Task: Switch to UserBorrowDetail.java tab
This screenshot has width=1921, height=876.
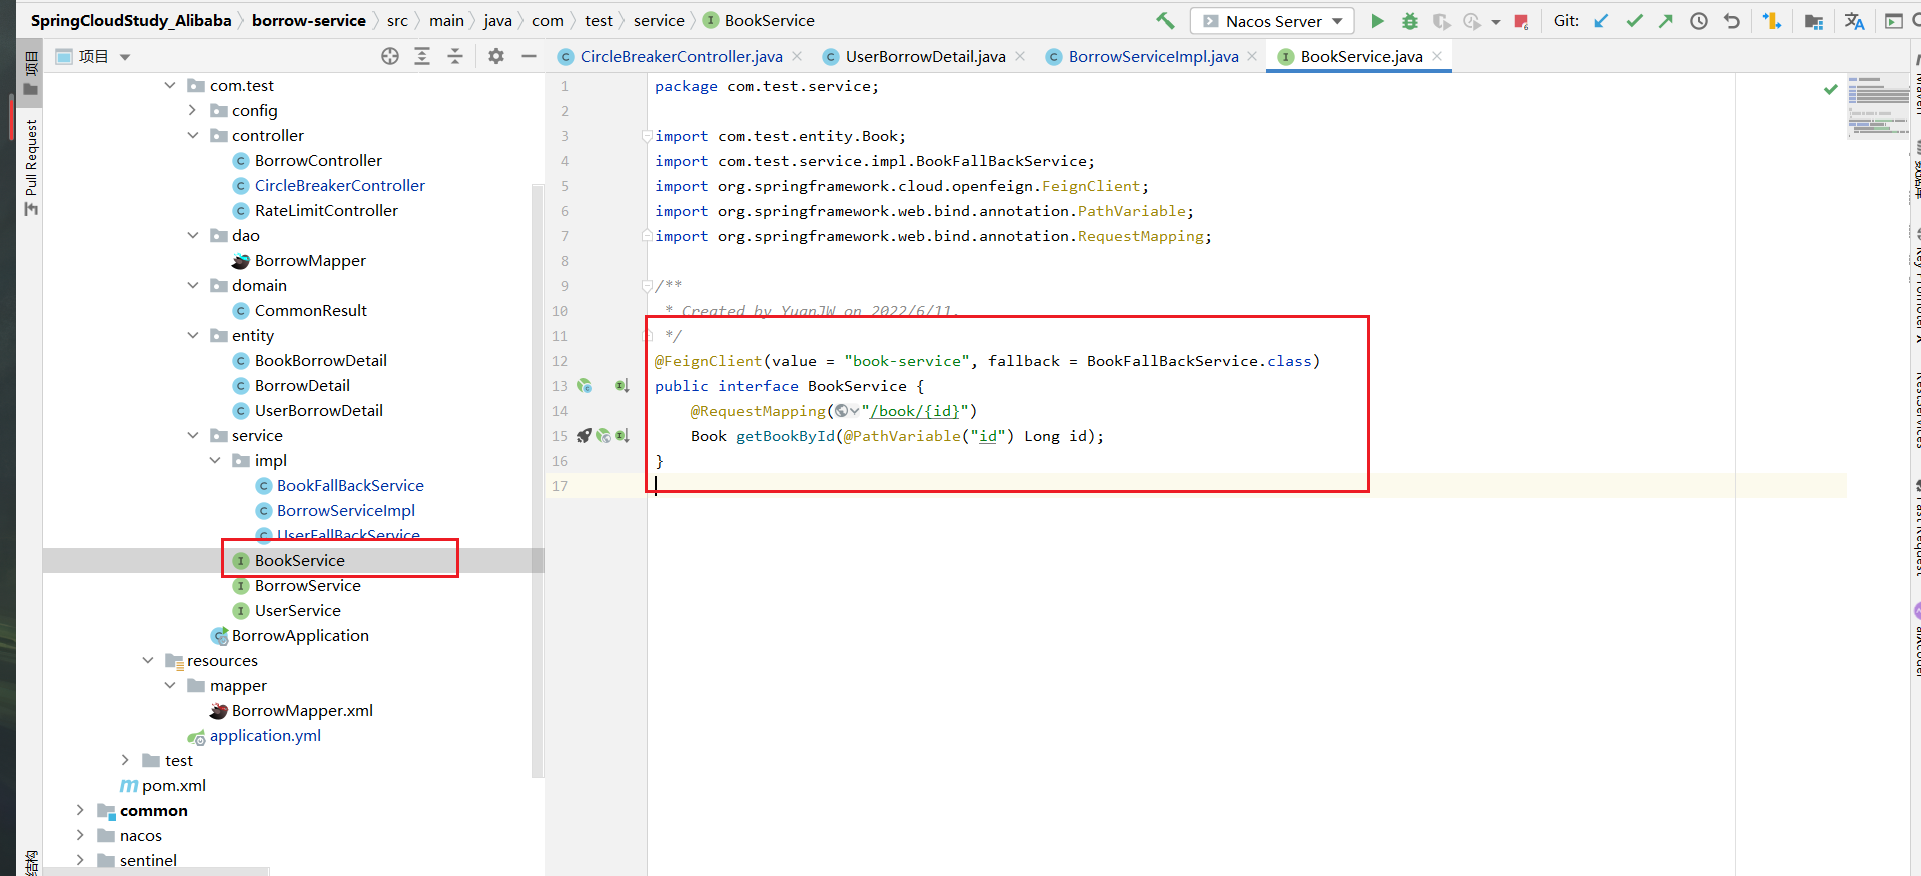Action: point(925,57)
